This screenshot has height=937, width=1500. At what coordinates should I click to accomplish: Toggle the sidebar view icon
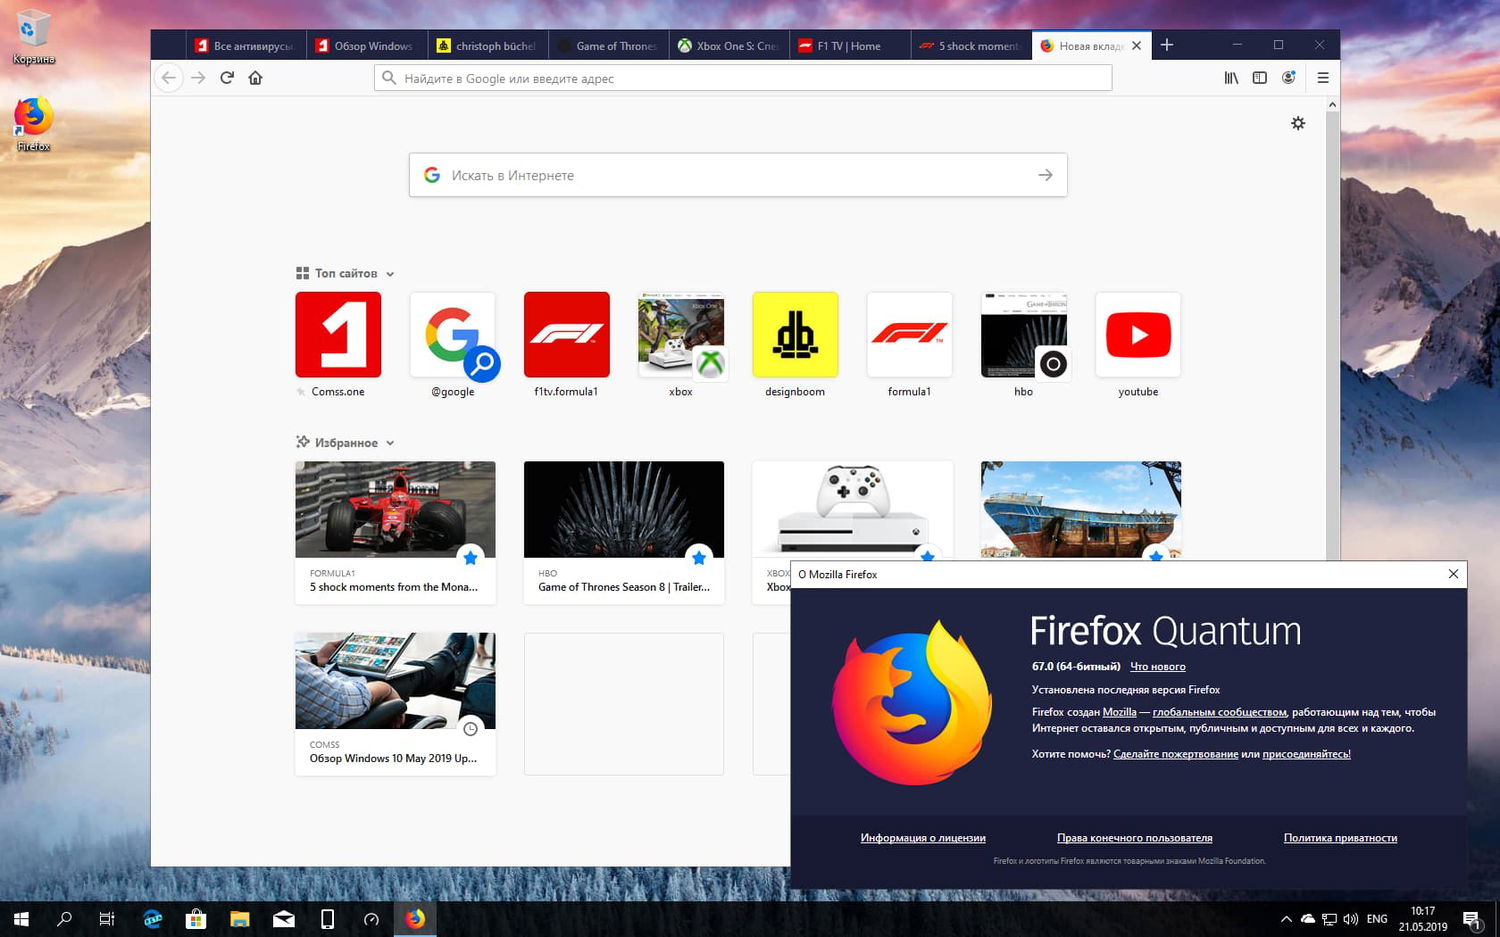click(x=1259, y=77)
